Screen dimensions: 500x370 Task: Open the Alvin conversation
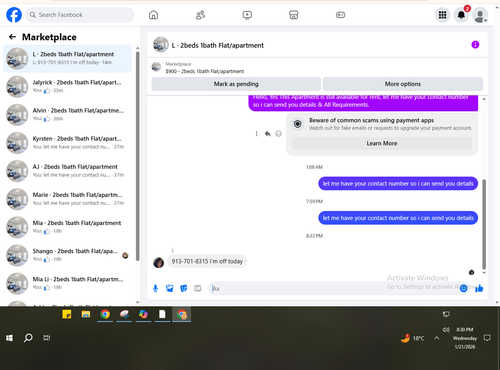click(x=67, y=114)
